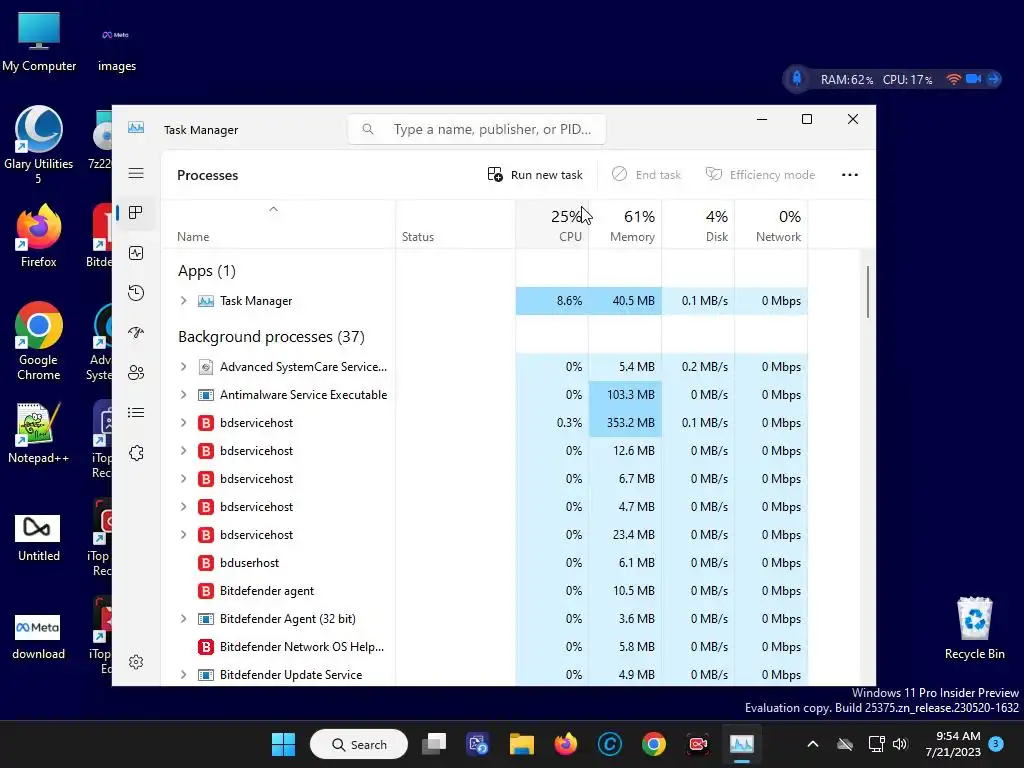The image size is (1024, 768).
Task: Click the camera icon in RAM/CPU widget
Action: point(973,79)
